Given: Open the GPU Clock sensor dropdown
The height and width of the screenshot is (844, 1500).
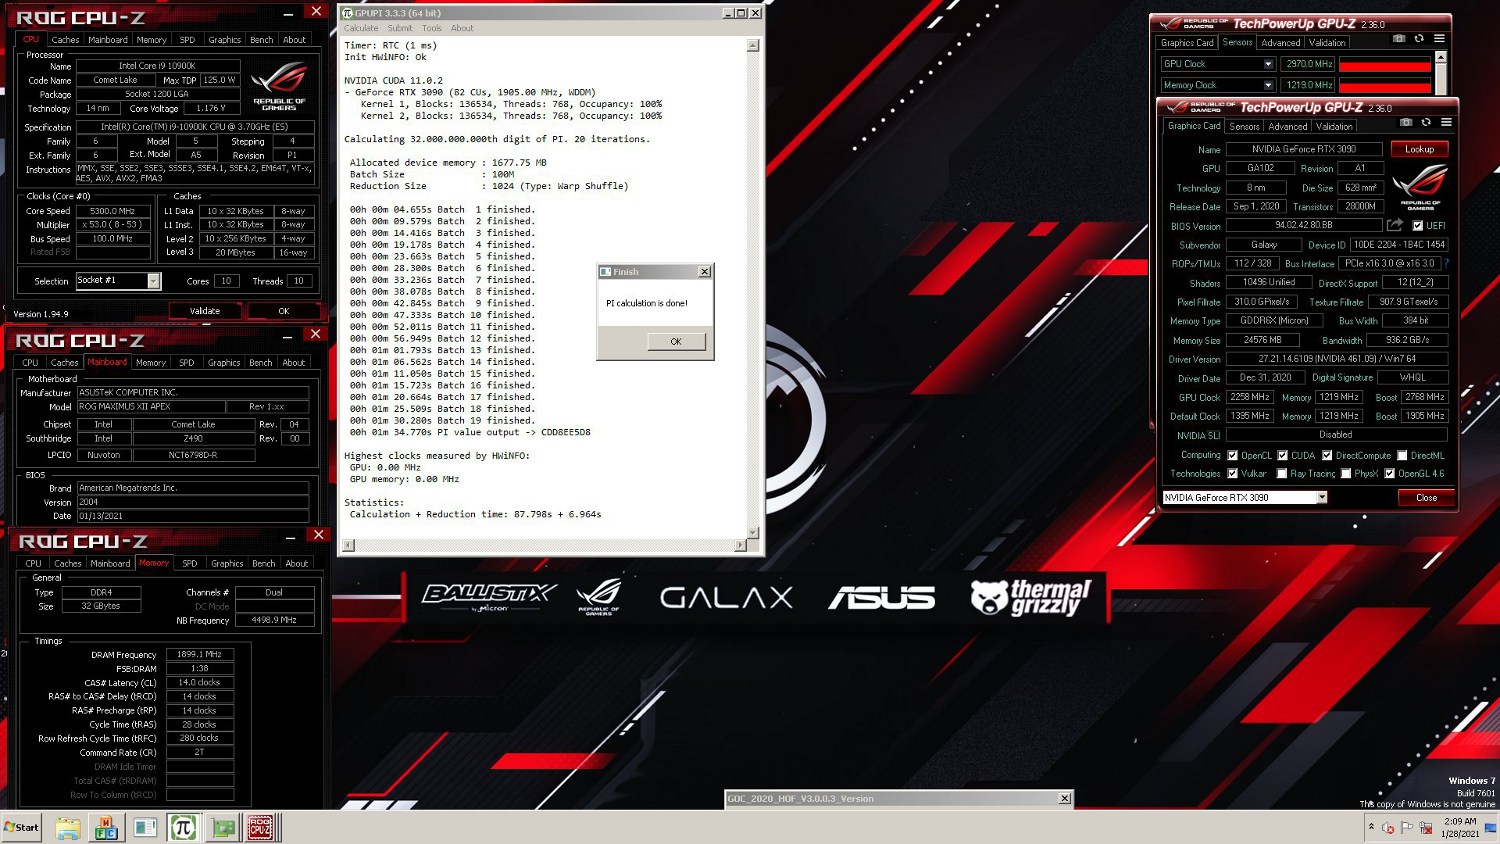Looking at the screenshot, I should [1268, 64].
